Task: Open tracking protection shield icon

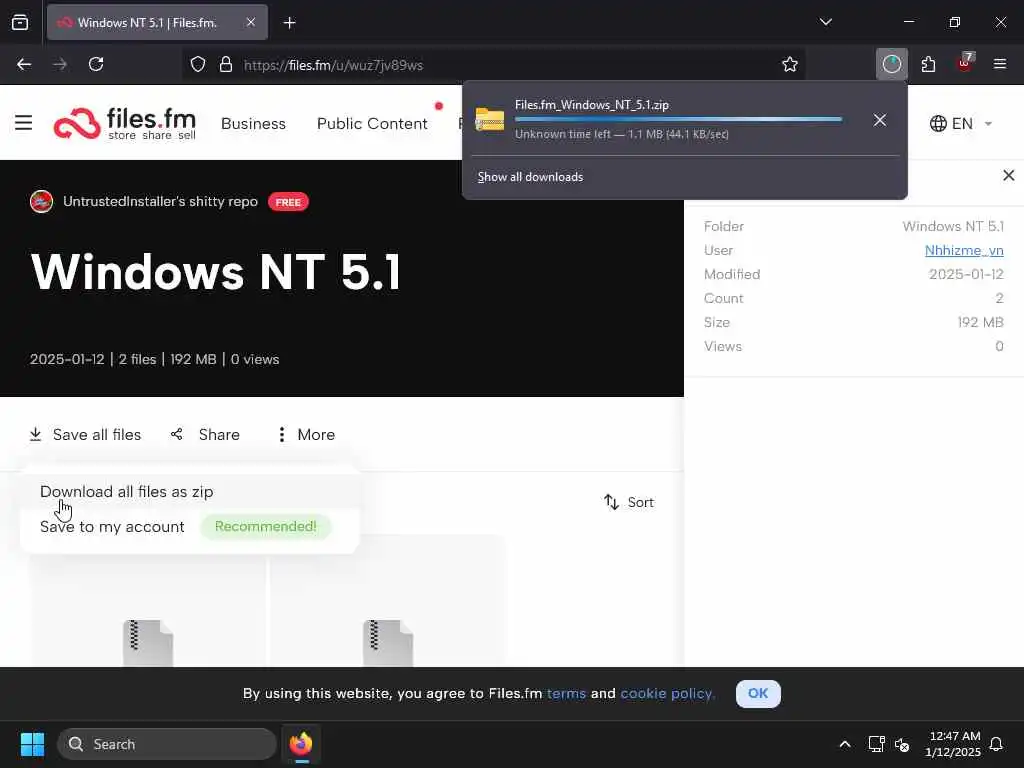Action: (x=198, y=65)
